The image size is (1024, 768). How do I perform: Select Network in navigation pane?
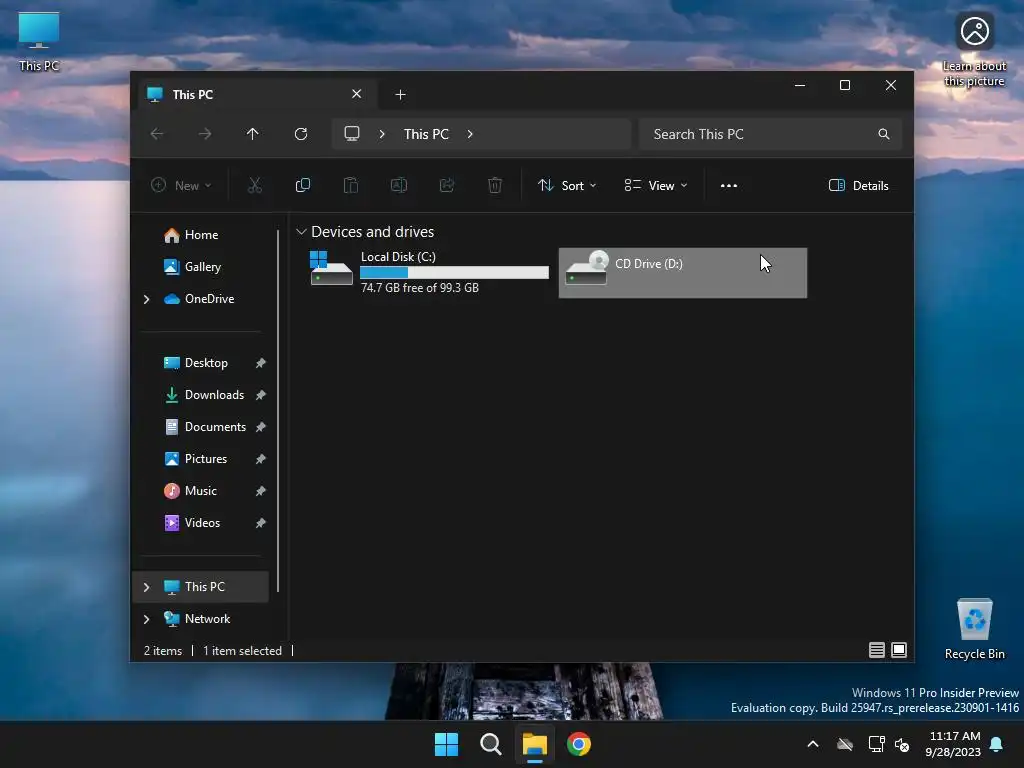(x=207, y=619)
